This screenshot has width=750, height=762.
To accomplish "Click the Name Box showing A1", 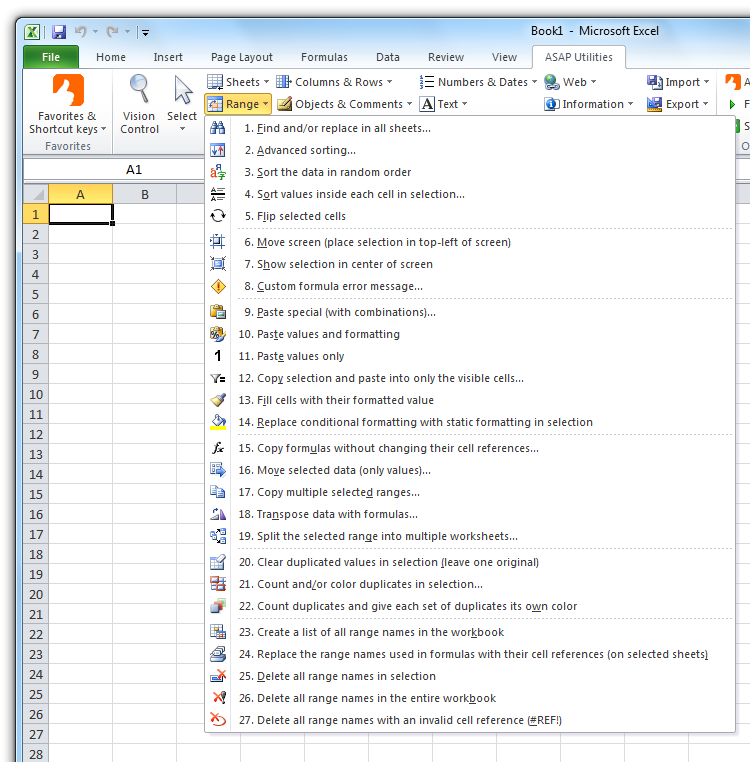I will (114, 170).
